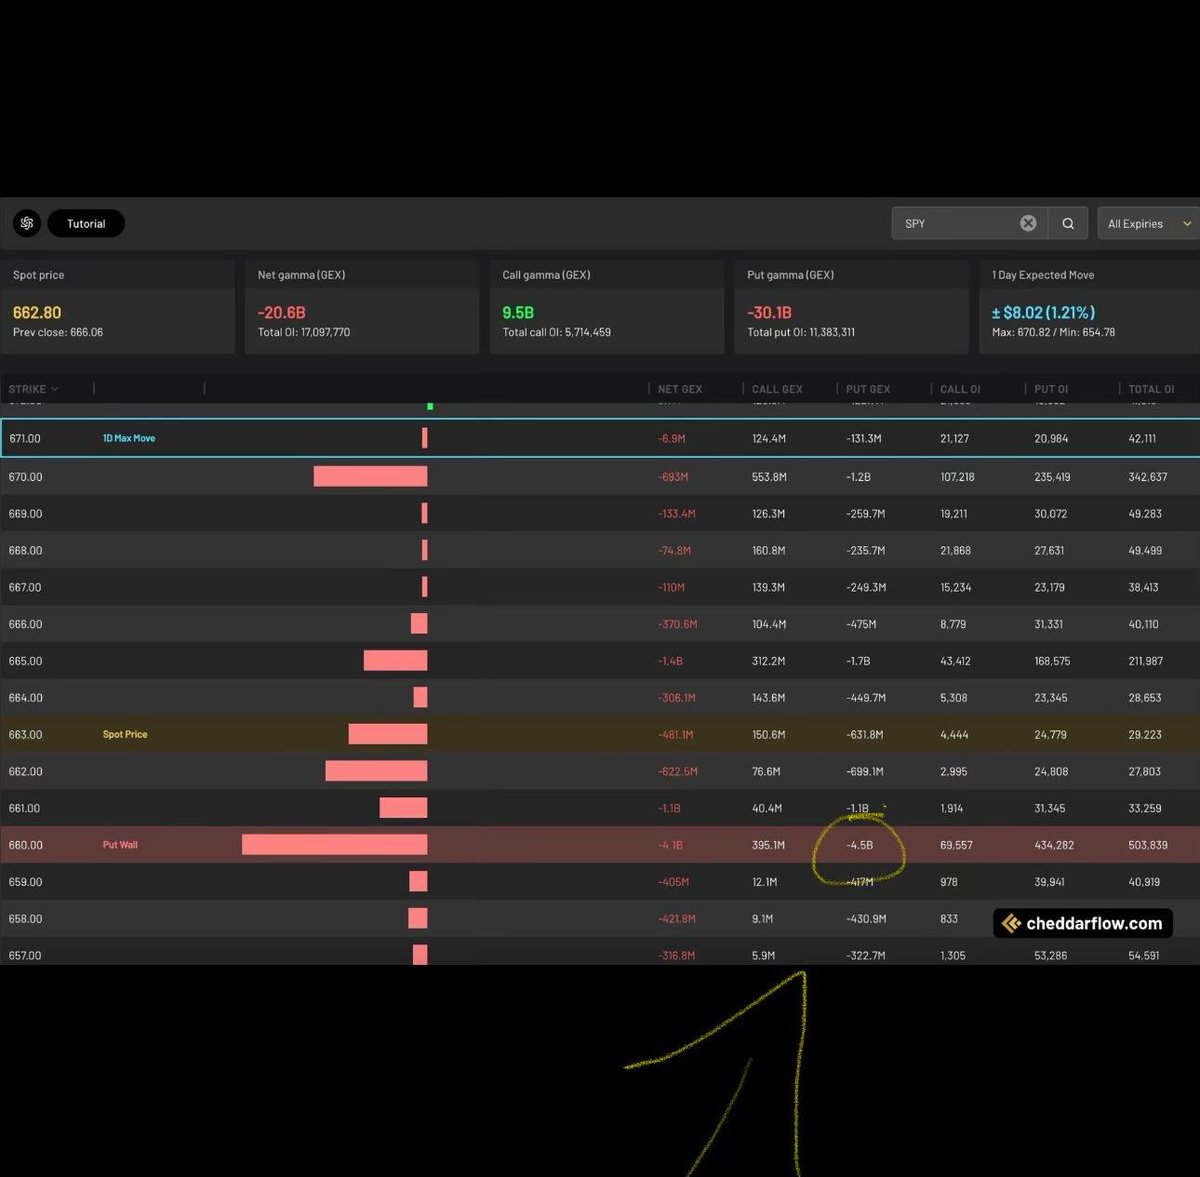The width and height of the screenshot is (1200, 1177).
Task: Click the 434,282 put OI cell
Action: (1054, 845)
